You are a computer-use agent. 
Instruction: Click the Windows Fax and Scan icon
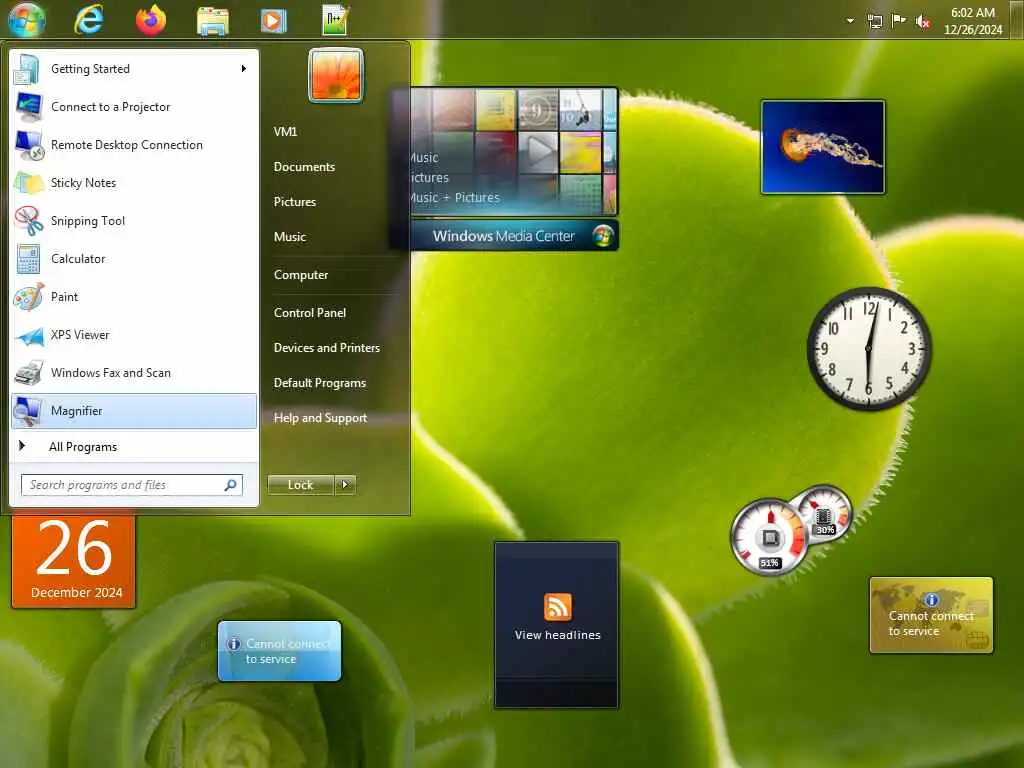[x=29, y=373]
